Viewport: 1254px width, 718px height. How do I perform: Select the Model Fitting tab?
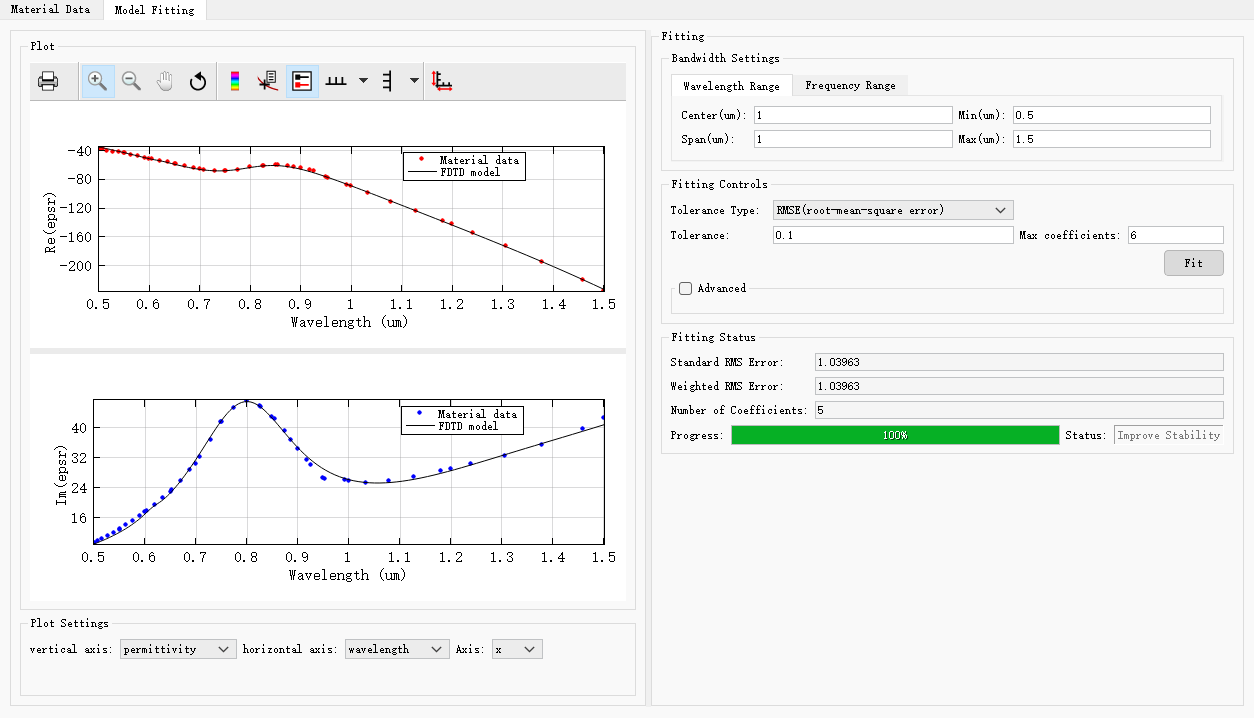point(154,10)
